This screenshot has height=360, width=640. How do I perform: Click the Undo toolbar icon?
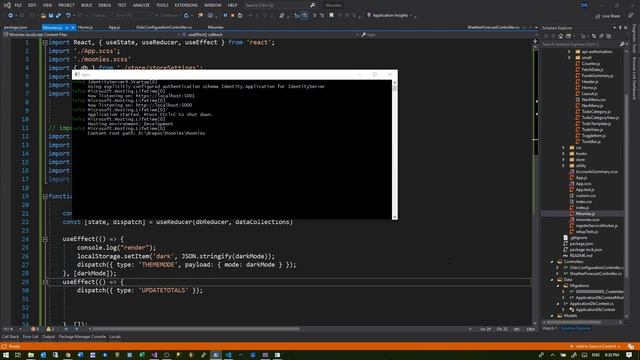[68, 16]
